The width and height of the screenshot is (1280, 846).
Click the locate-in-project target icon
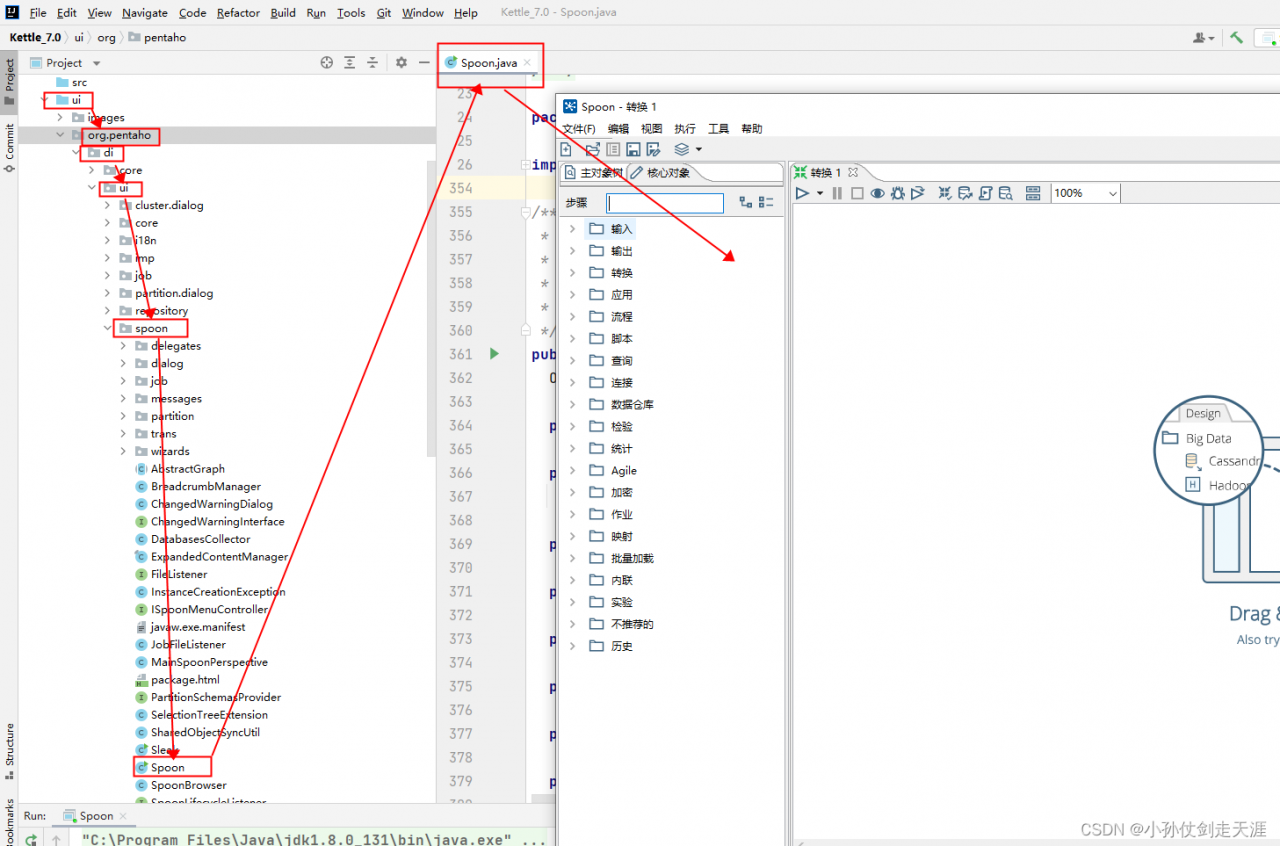coord(326,62)
